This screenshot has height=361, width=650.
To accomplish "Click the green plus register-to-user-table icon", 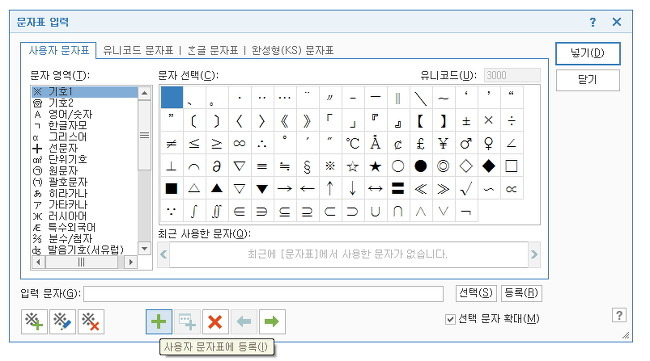I will pyautogui.click(x=159, y=322).
